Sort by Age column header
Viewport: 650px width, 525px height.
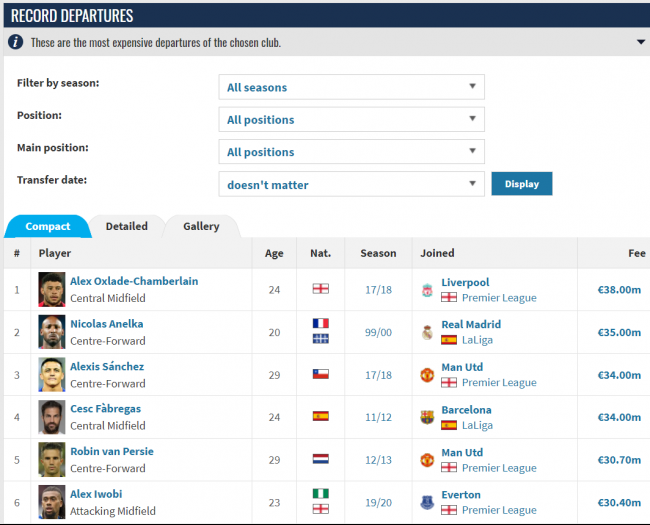coord(274,253)
